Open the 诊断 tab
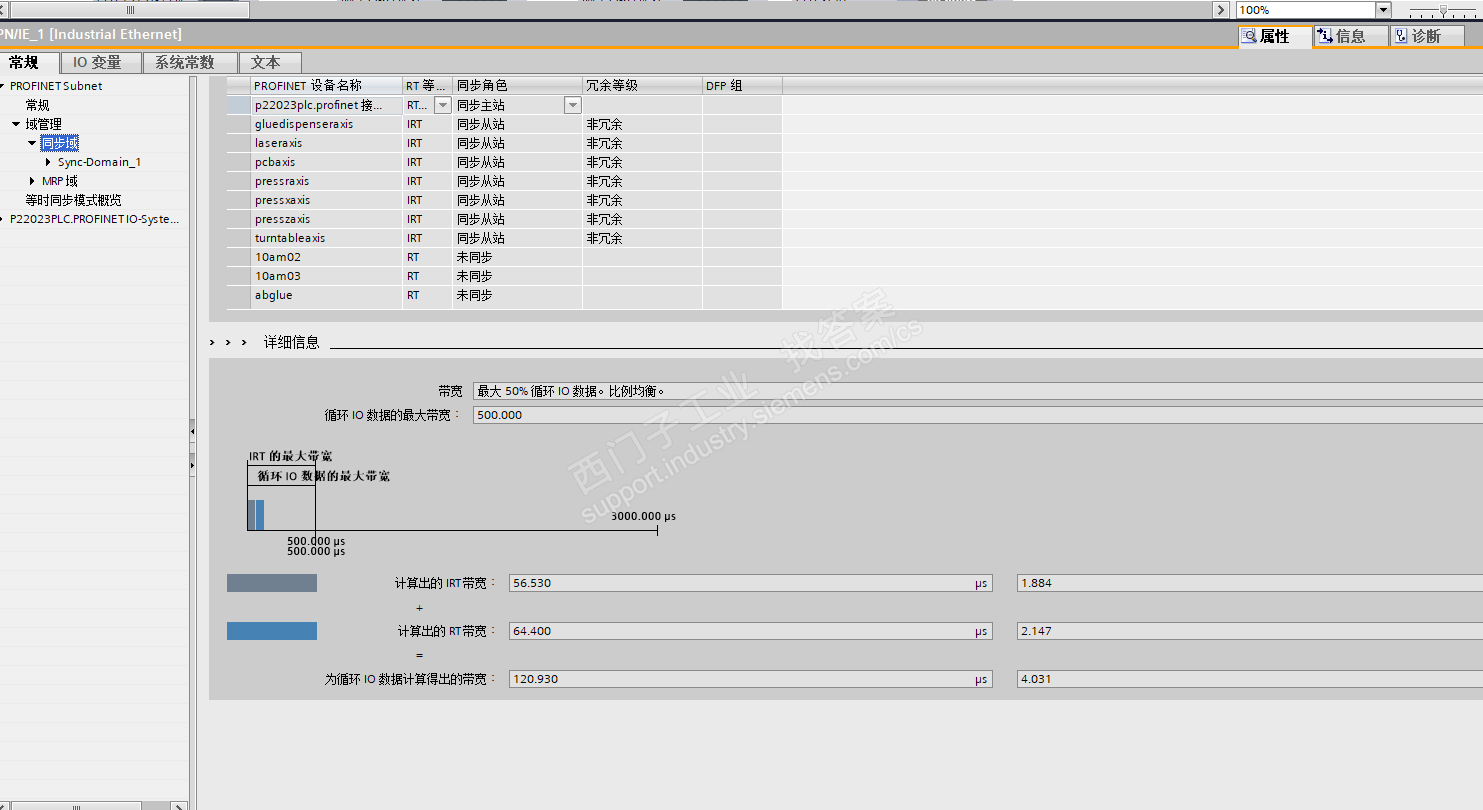Image resolution: width=1483 pixels, height=810 pixels. point(1427,36)
